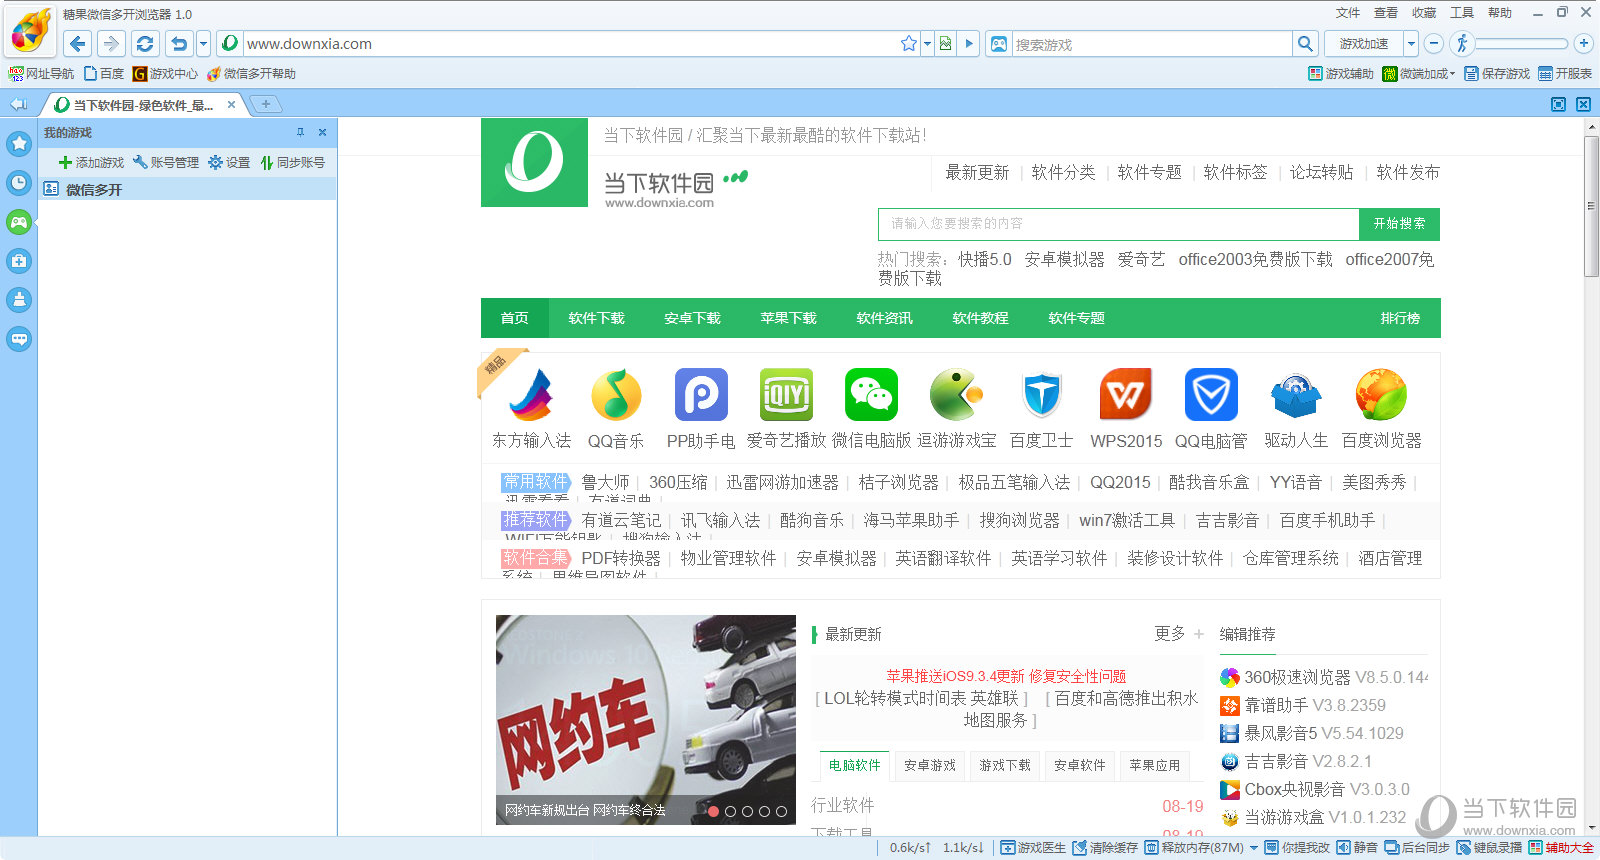Toggle 静音 mute in the status bar
This screenshot has height=860, width=1600.
click(1357, 848)
